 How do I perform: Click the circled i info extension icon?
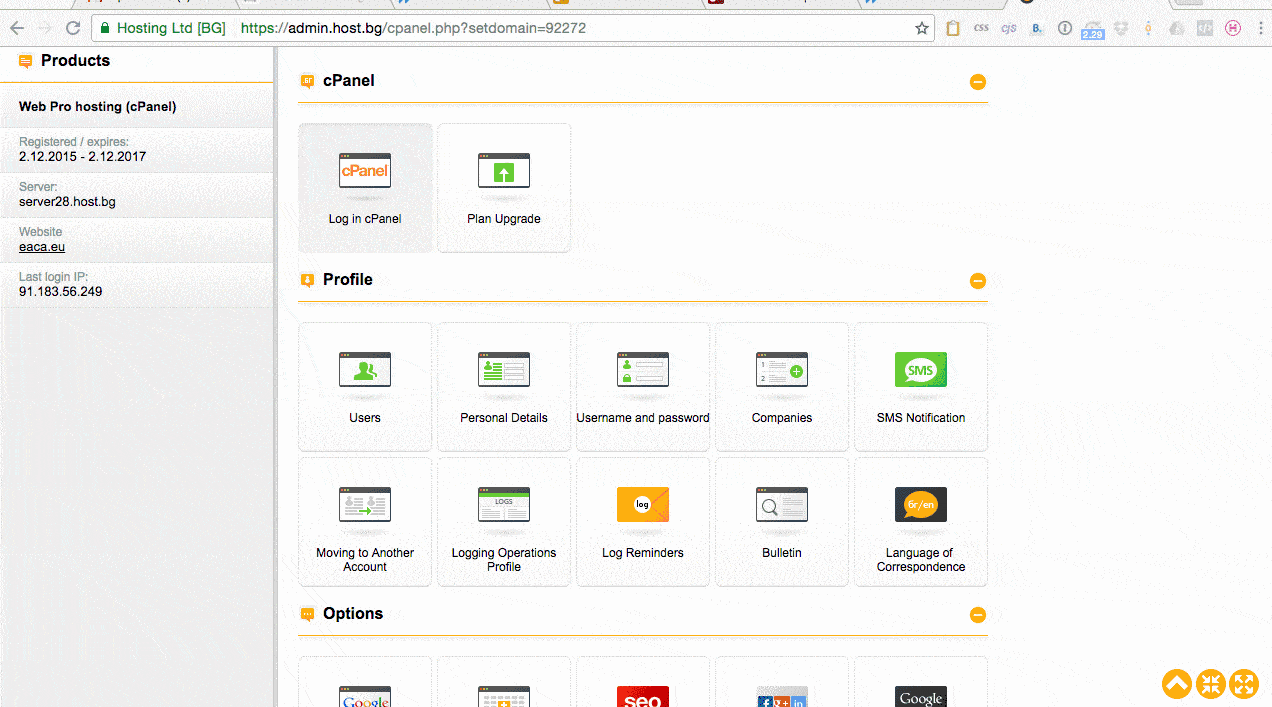[1065, 28]
